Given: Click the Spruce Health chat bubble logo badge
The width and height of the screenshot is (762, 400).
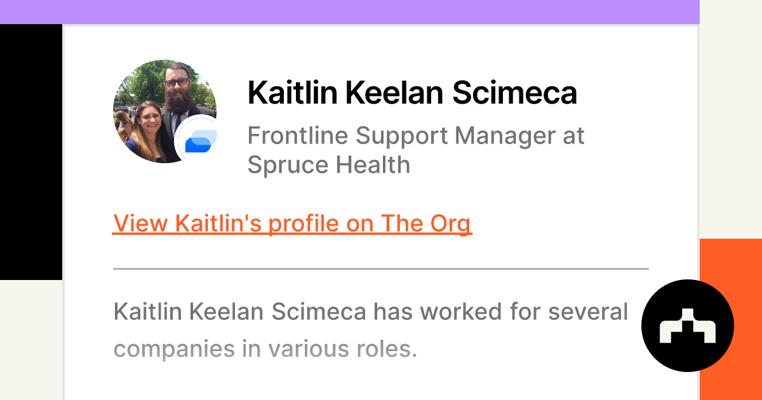Looking at the screenshot, I should coord(200,142).
